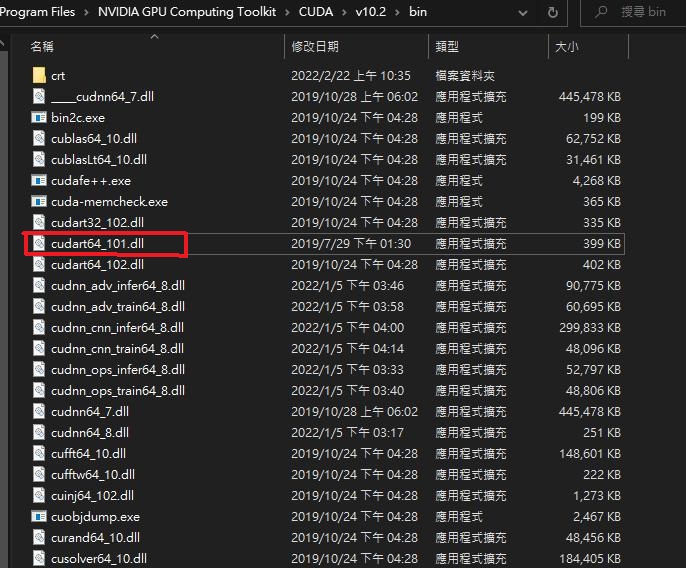
Task: Select the cudnn_adv_train64_8.dll file icon
Action: [x=39, y=306]
